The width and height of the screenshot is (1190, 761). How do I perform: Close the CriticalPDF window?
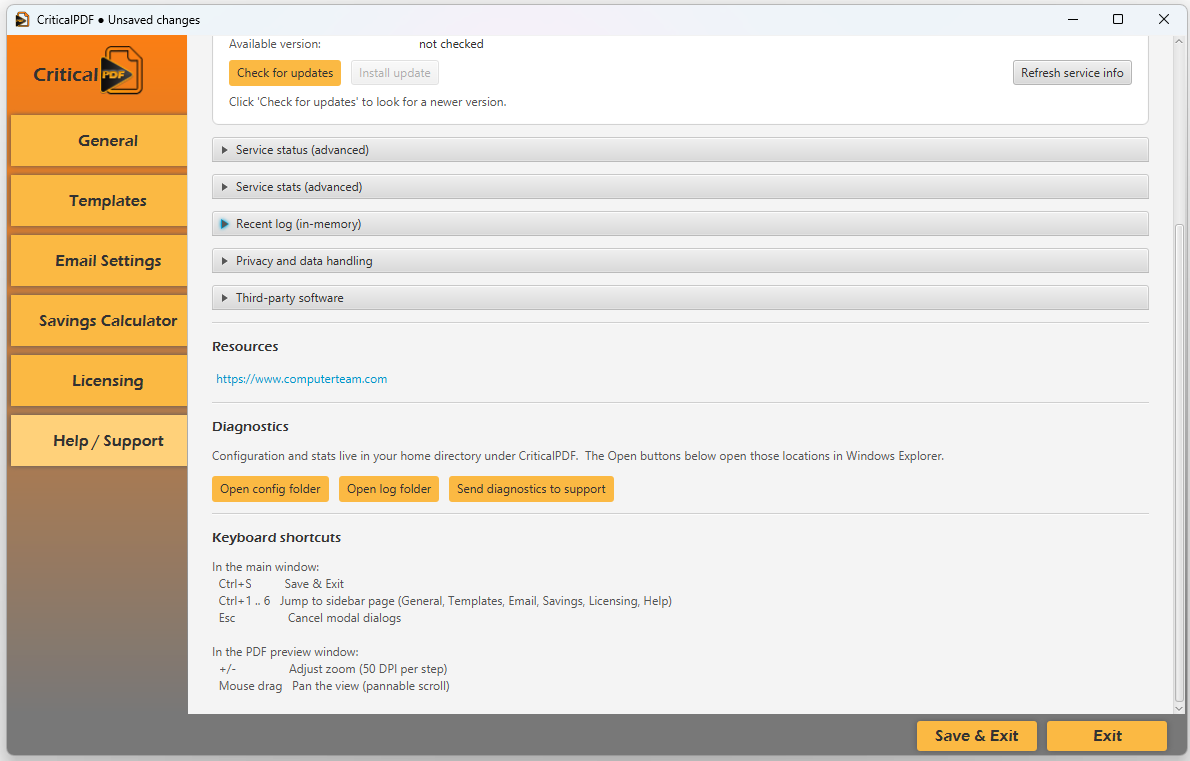[x=1163, y=20]
